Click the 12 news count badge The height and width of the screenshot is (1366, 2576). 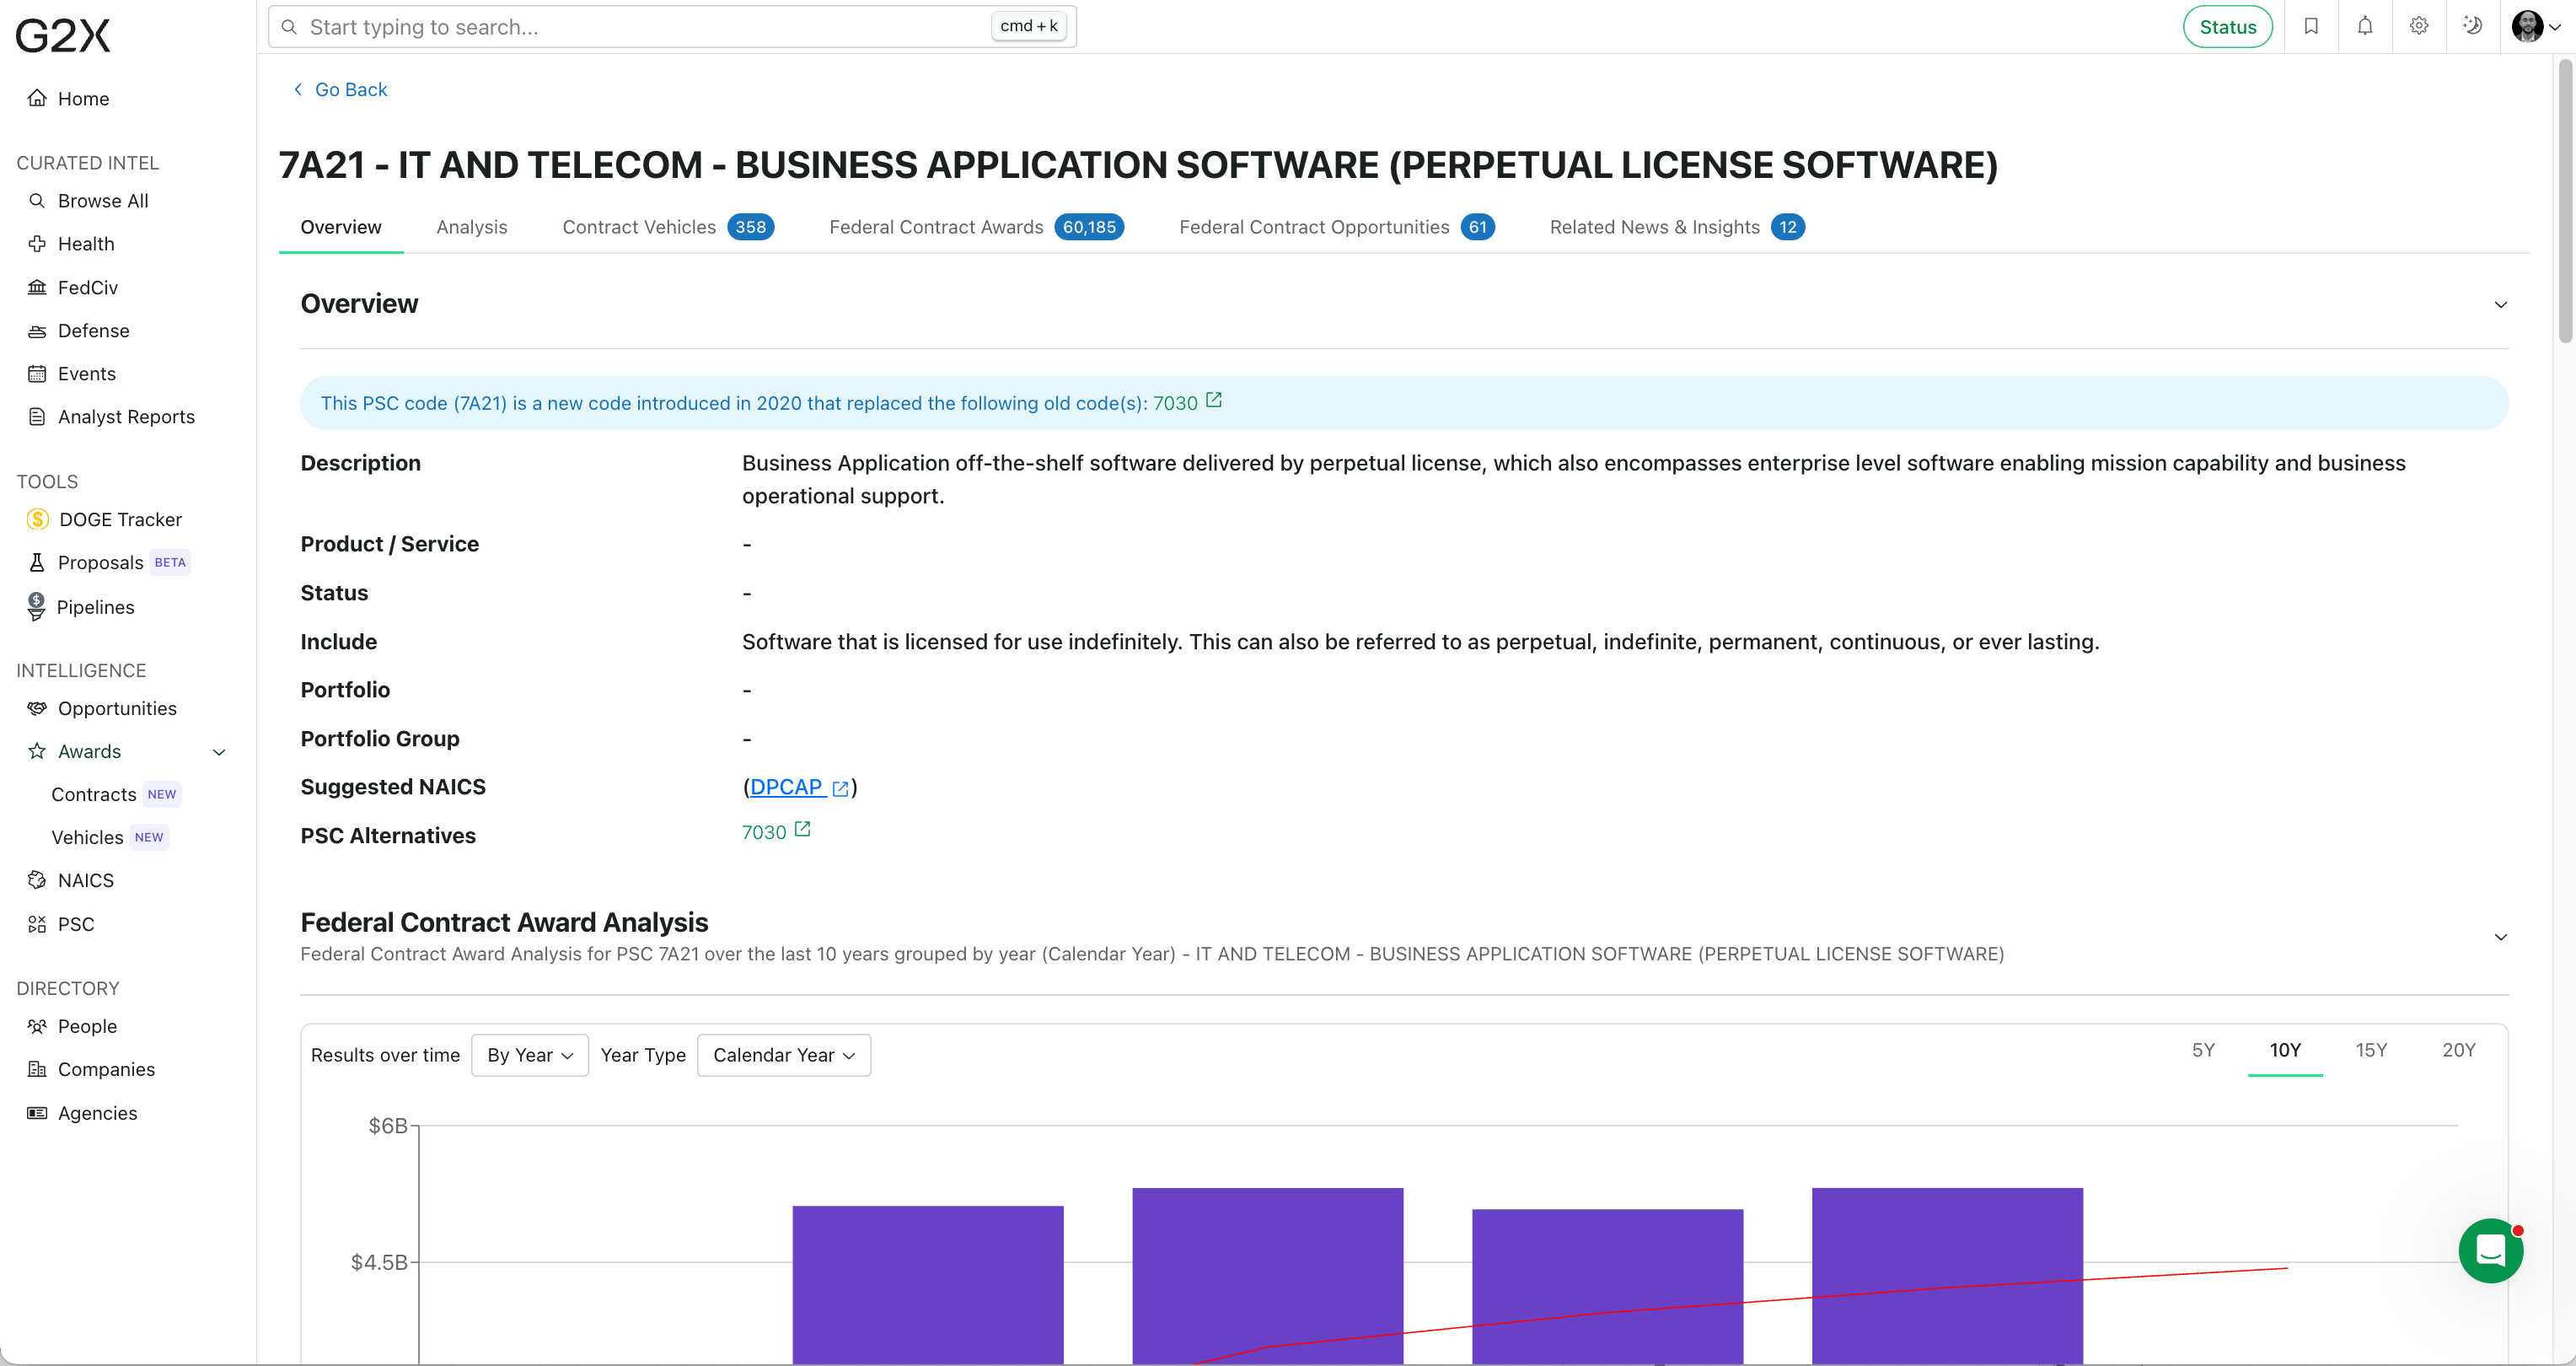pyautogui.click(x=1787, y=227)
